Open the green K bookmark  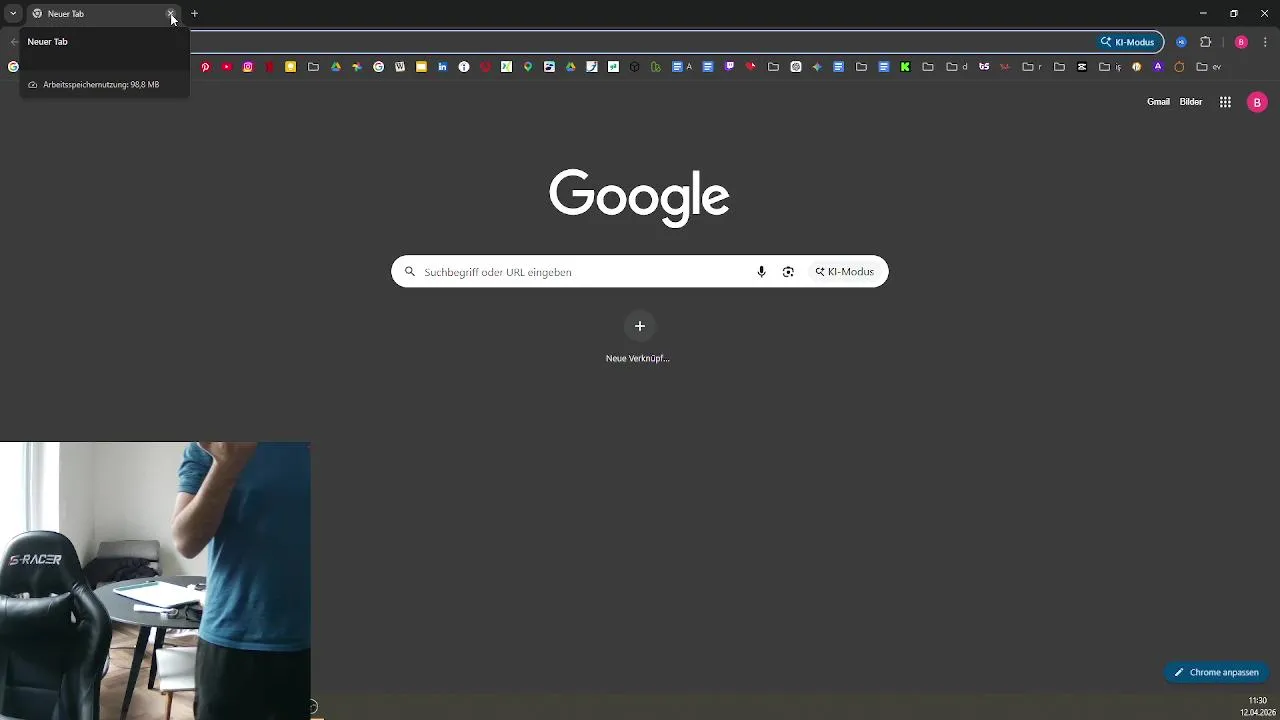(905, 67)
